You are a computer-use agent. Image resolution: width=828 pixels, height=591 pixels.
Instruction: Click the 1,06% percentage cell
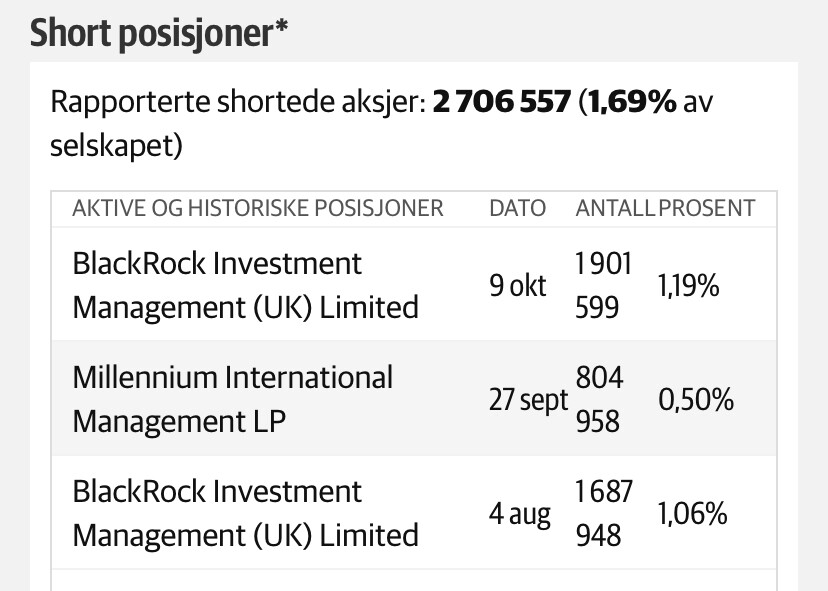[x=692, y=514]
